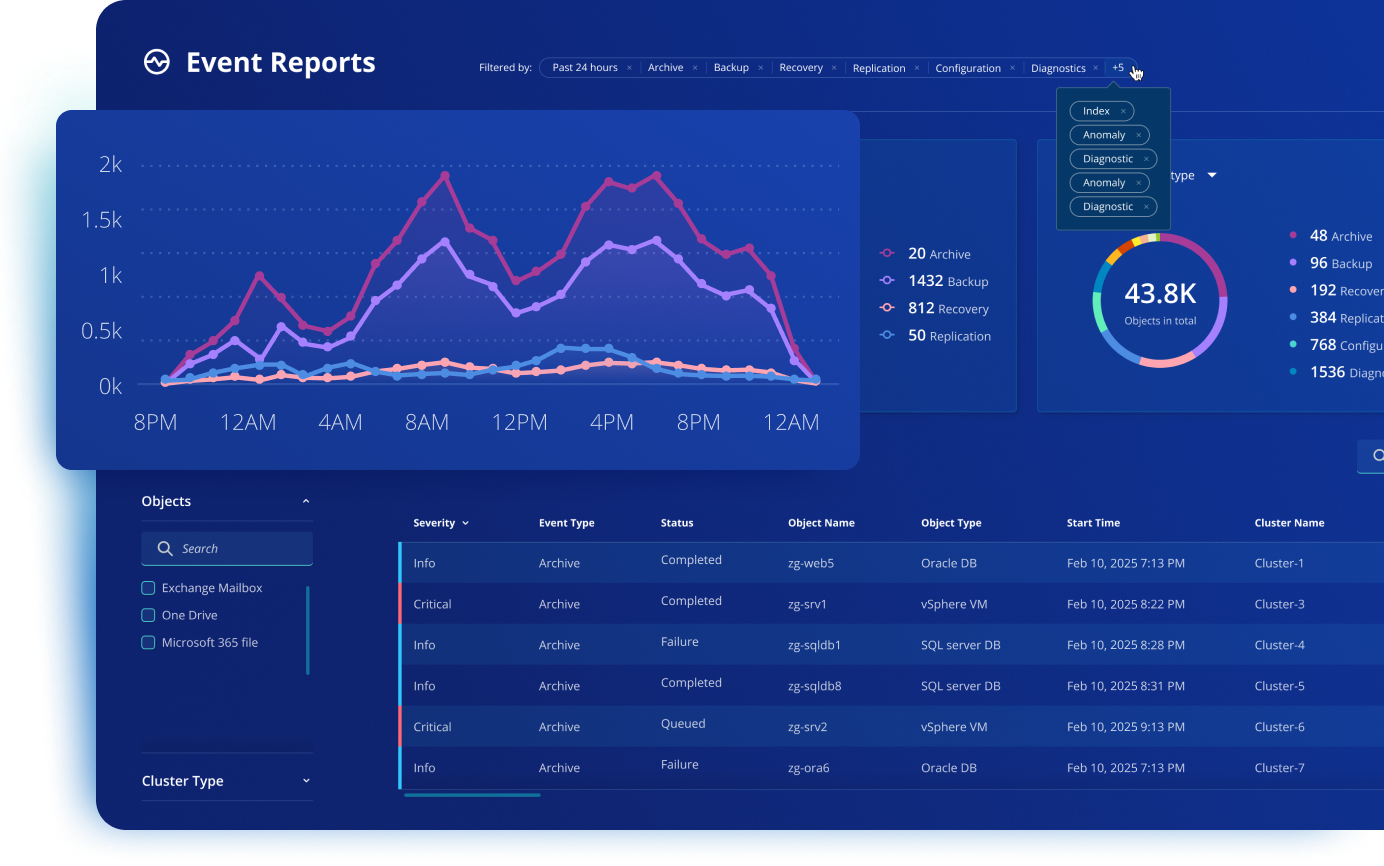Enable the One Drive checkbox

click(148, 615)
